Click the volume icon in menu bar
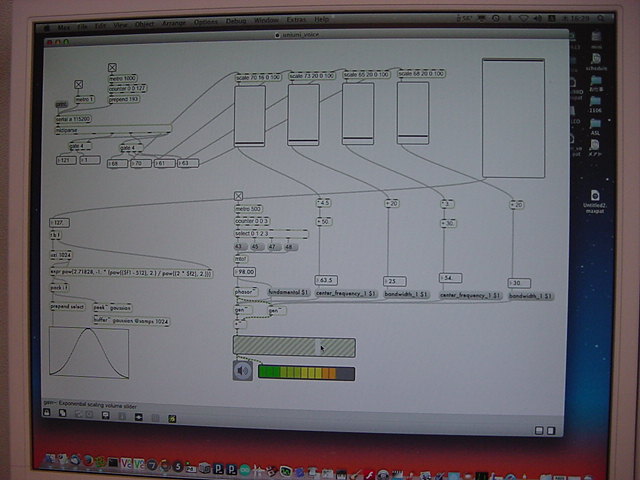The image size is (640, 480). [538, 18]
